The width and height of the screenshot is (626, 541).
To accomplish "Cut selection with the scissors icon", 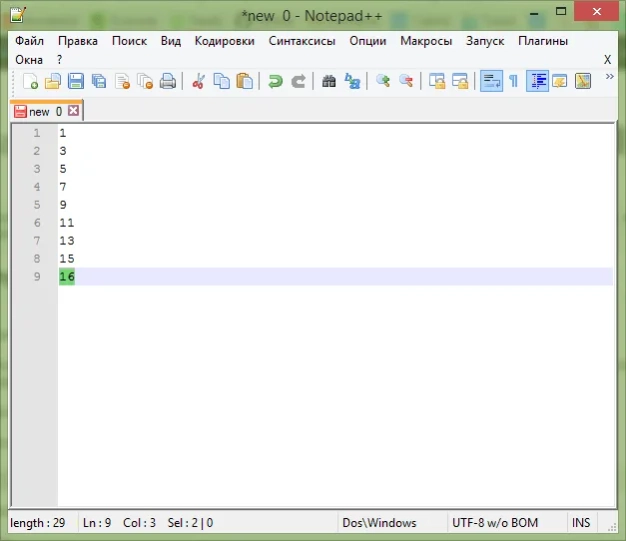I will click(x=198, y=81).
